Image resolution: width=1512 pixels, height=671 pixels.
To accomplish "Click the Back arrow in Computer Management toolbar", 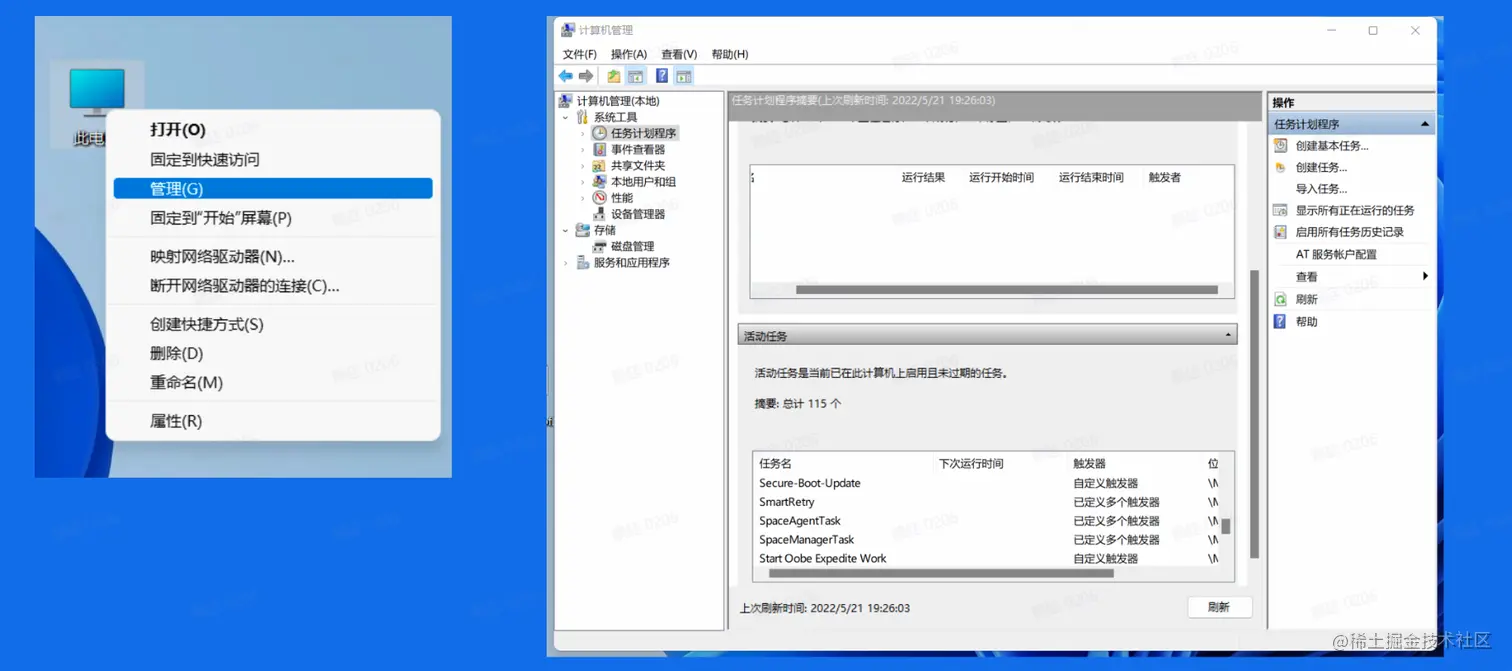I will 566,76.
